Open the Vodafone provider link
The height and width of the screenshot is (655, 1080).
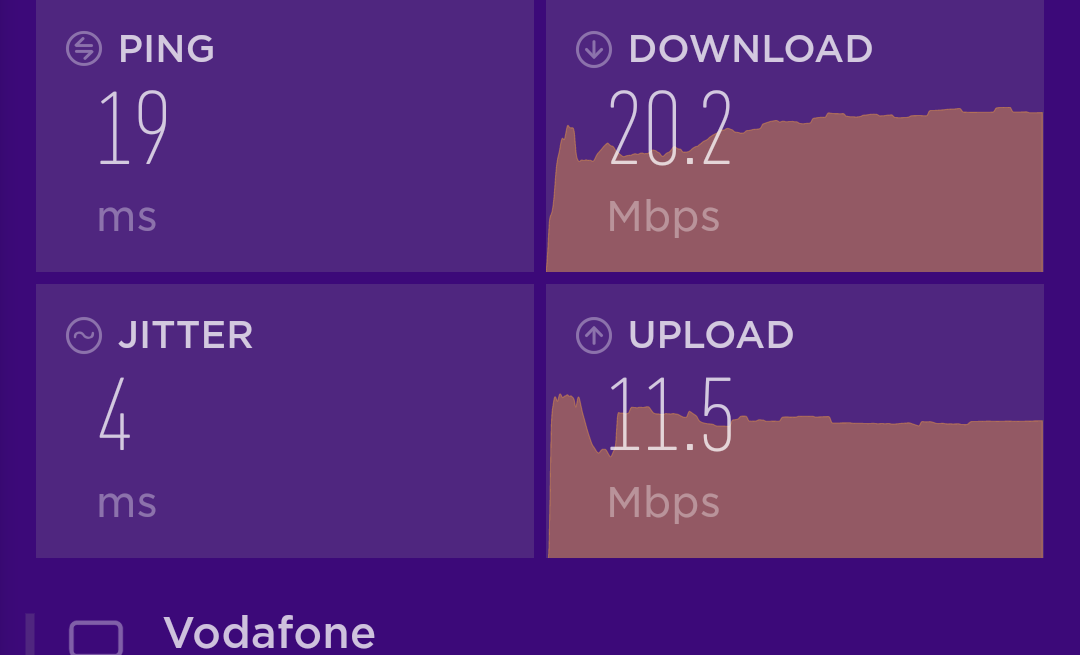click(269, 632)
